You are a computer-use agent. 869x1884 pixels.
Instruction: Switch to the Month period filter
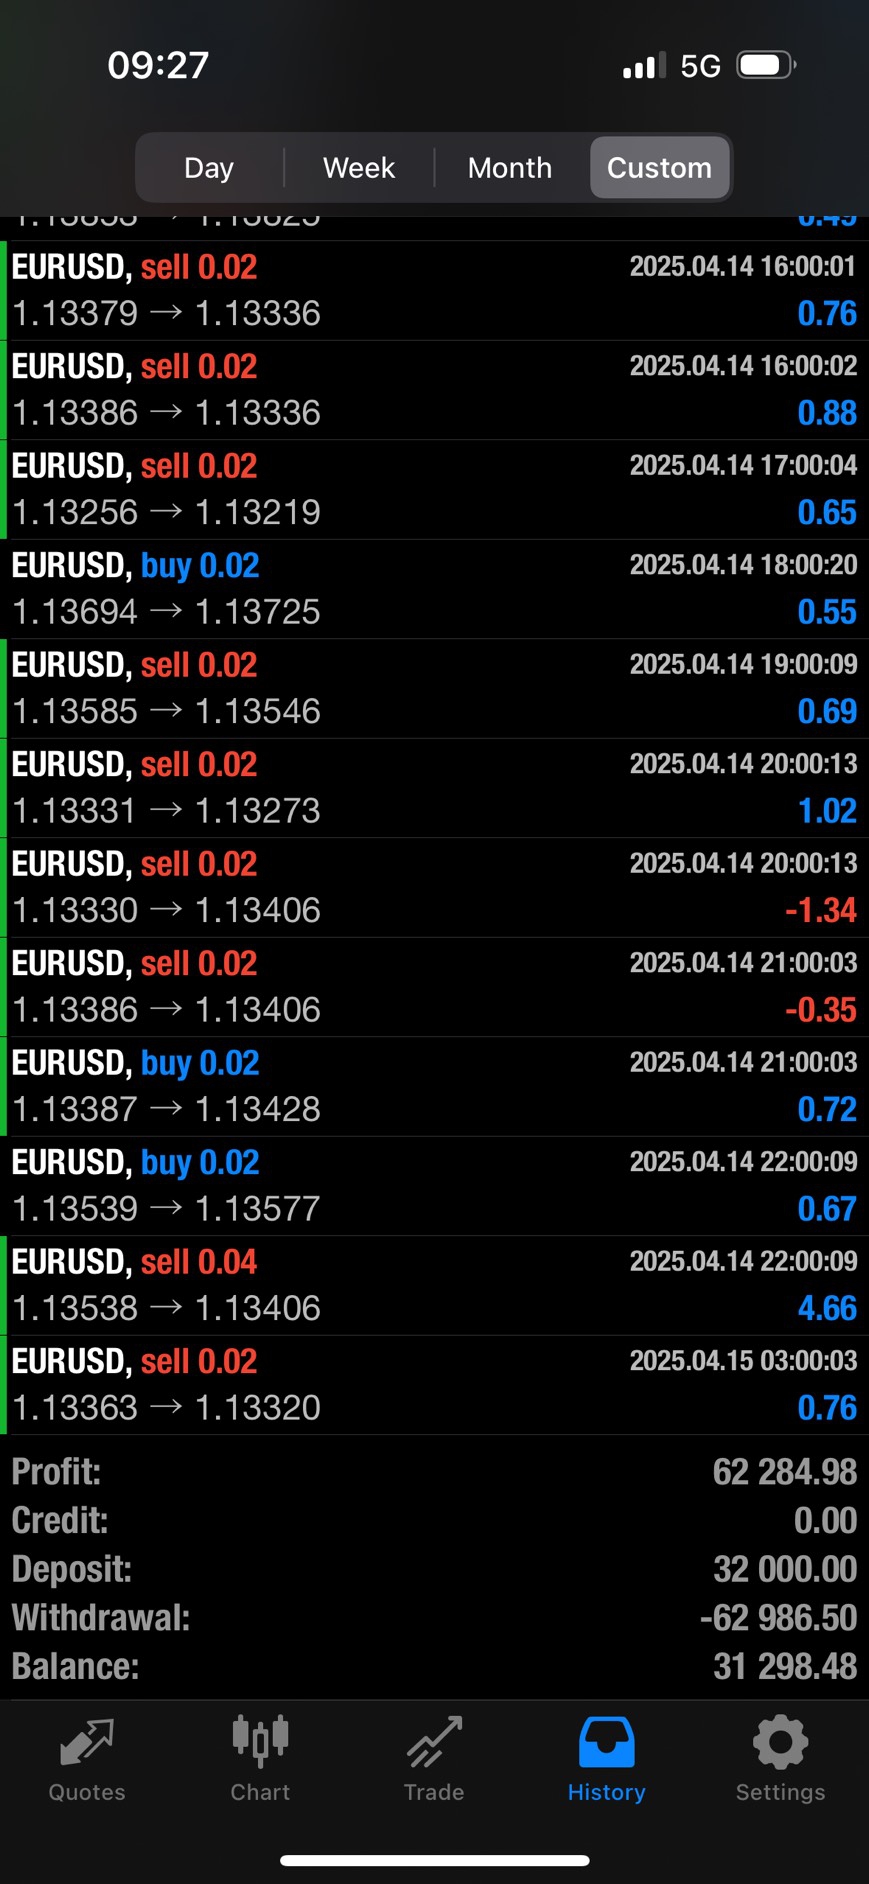pos(510,168)
